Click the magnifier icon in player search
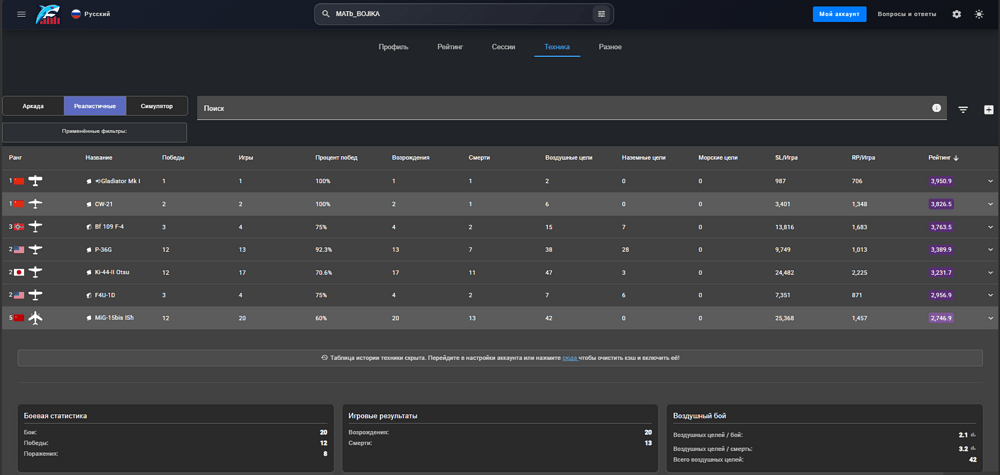Viewport: 1000px width, 475px height. (x=325, y=14)
